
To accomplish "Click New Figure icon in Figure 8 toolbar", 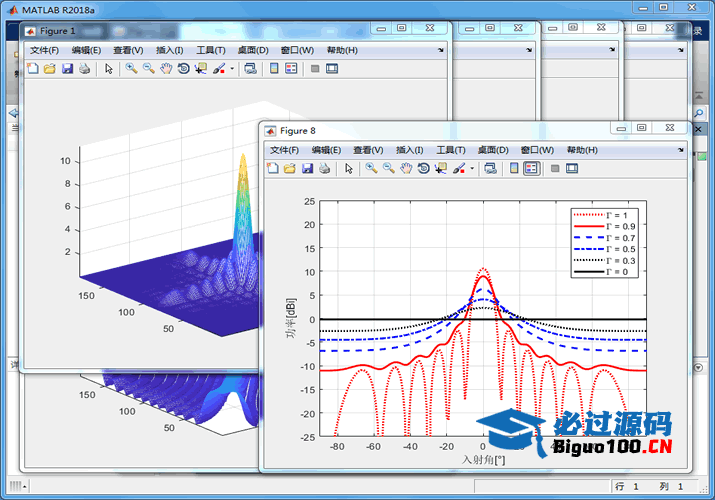I will pyautogui.click(x=273, y=169).
